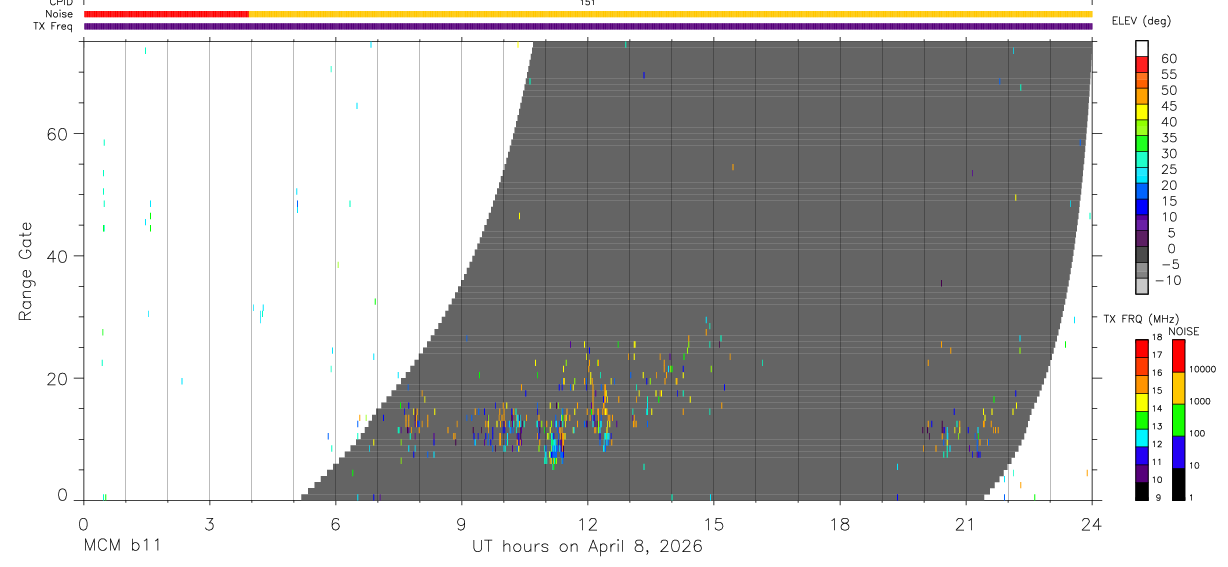1228x567 pixels.
Task: Click the 21 tick on UT hours axis
Action: (x=966, y=524)
